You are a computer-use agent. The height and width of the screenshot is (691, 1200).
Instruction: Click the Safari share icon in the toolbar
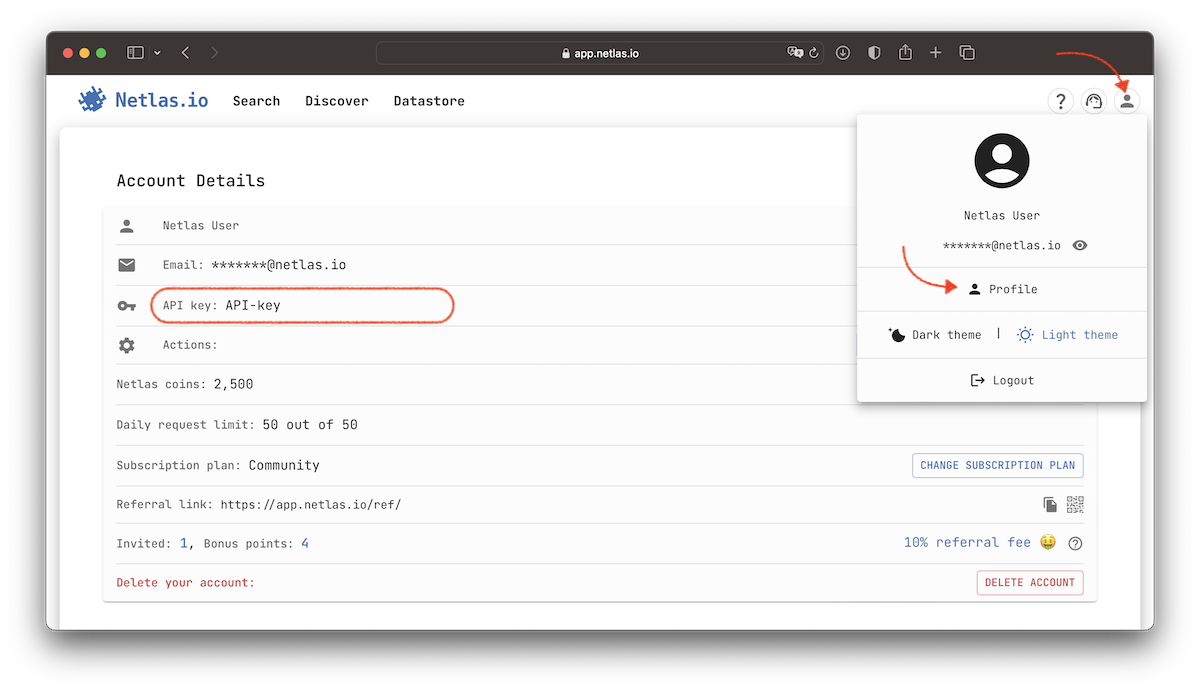click(x=905, y=52)
